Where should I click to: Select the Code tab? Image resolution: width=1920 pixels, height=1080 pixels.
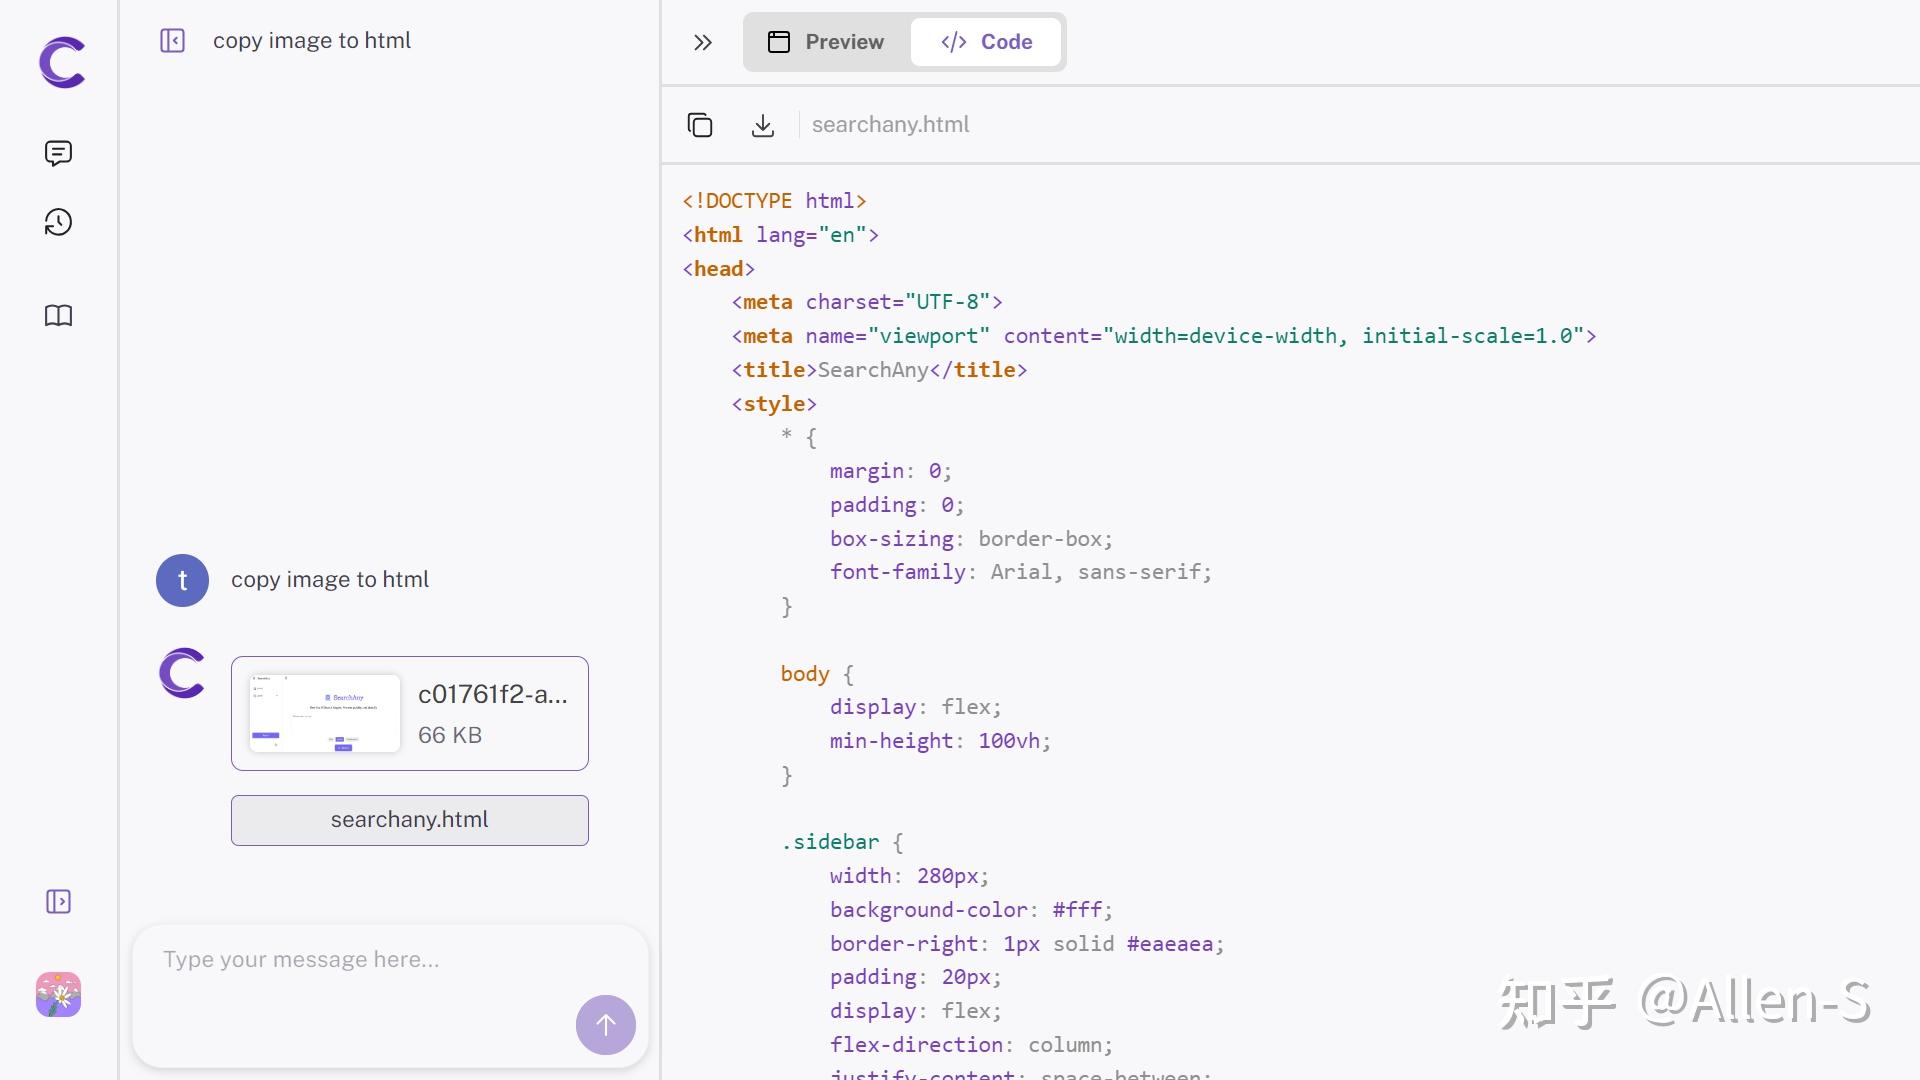(986, 42)
